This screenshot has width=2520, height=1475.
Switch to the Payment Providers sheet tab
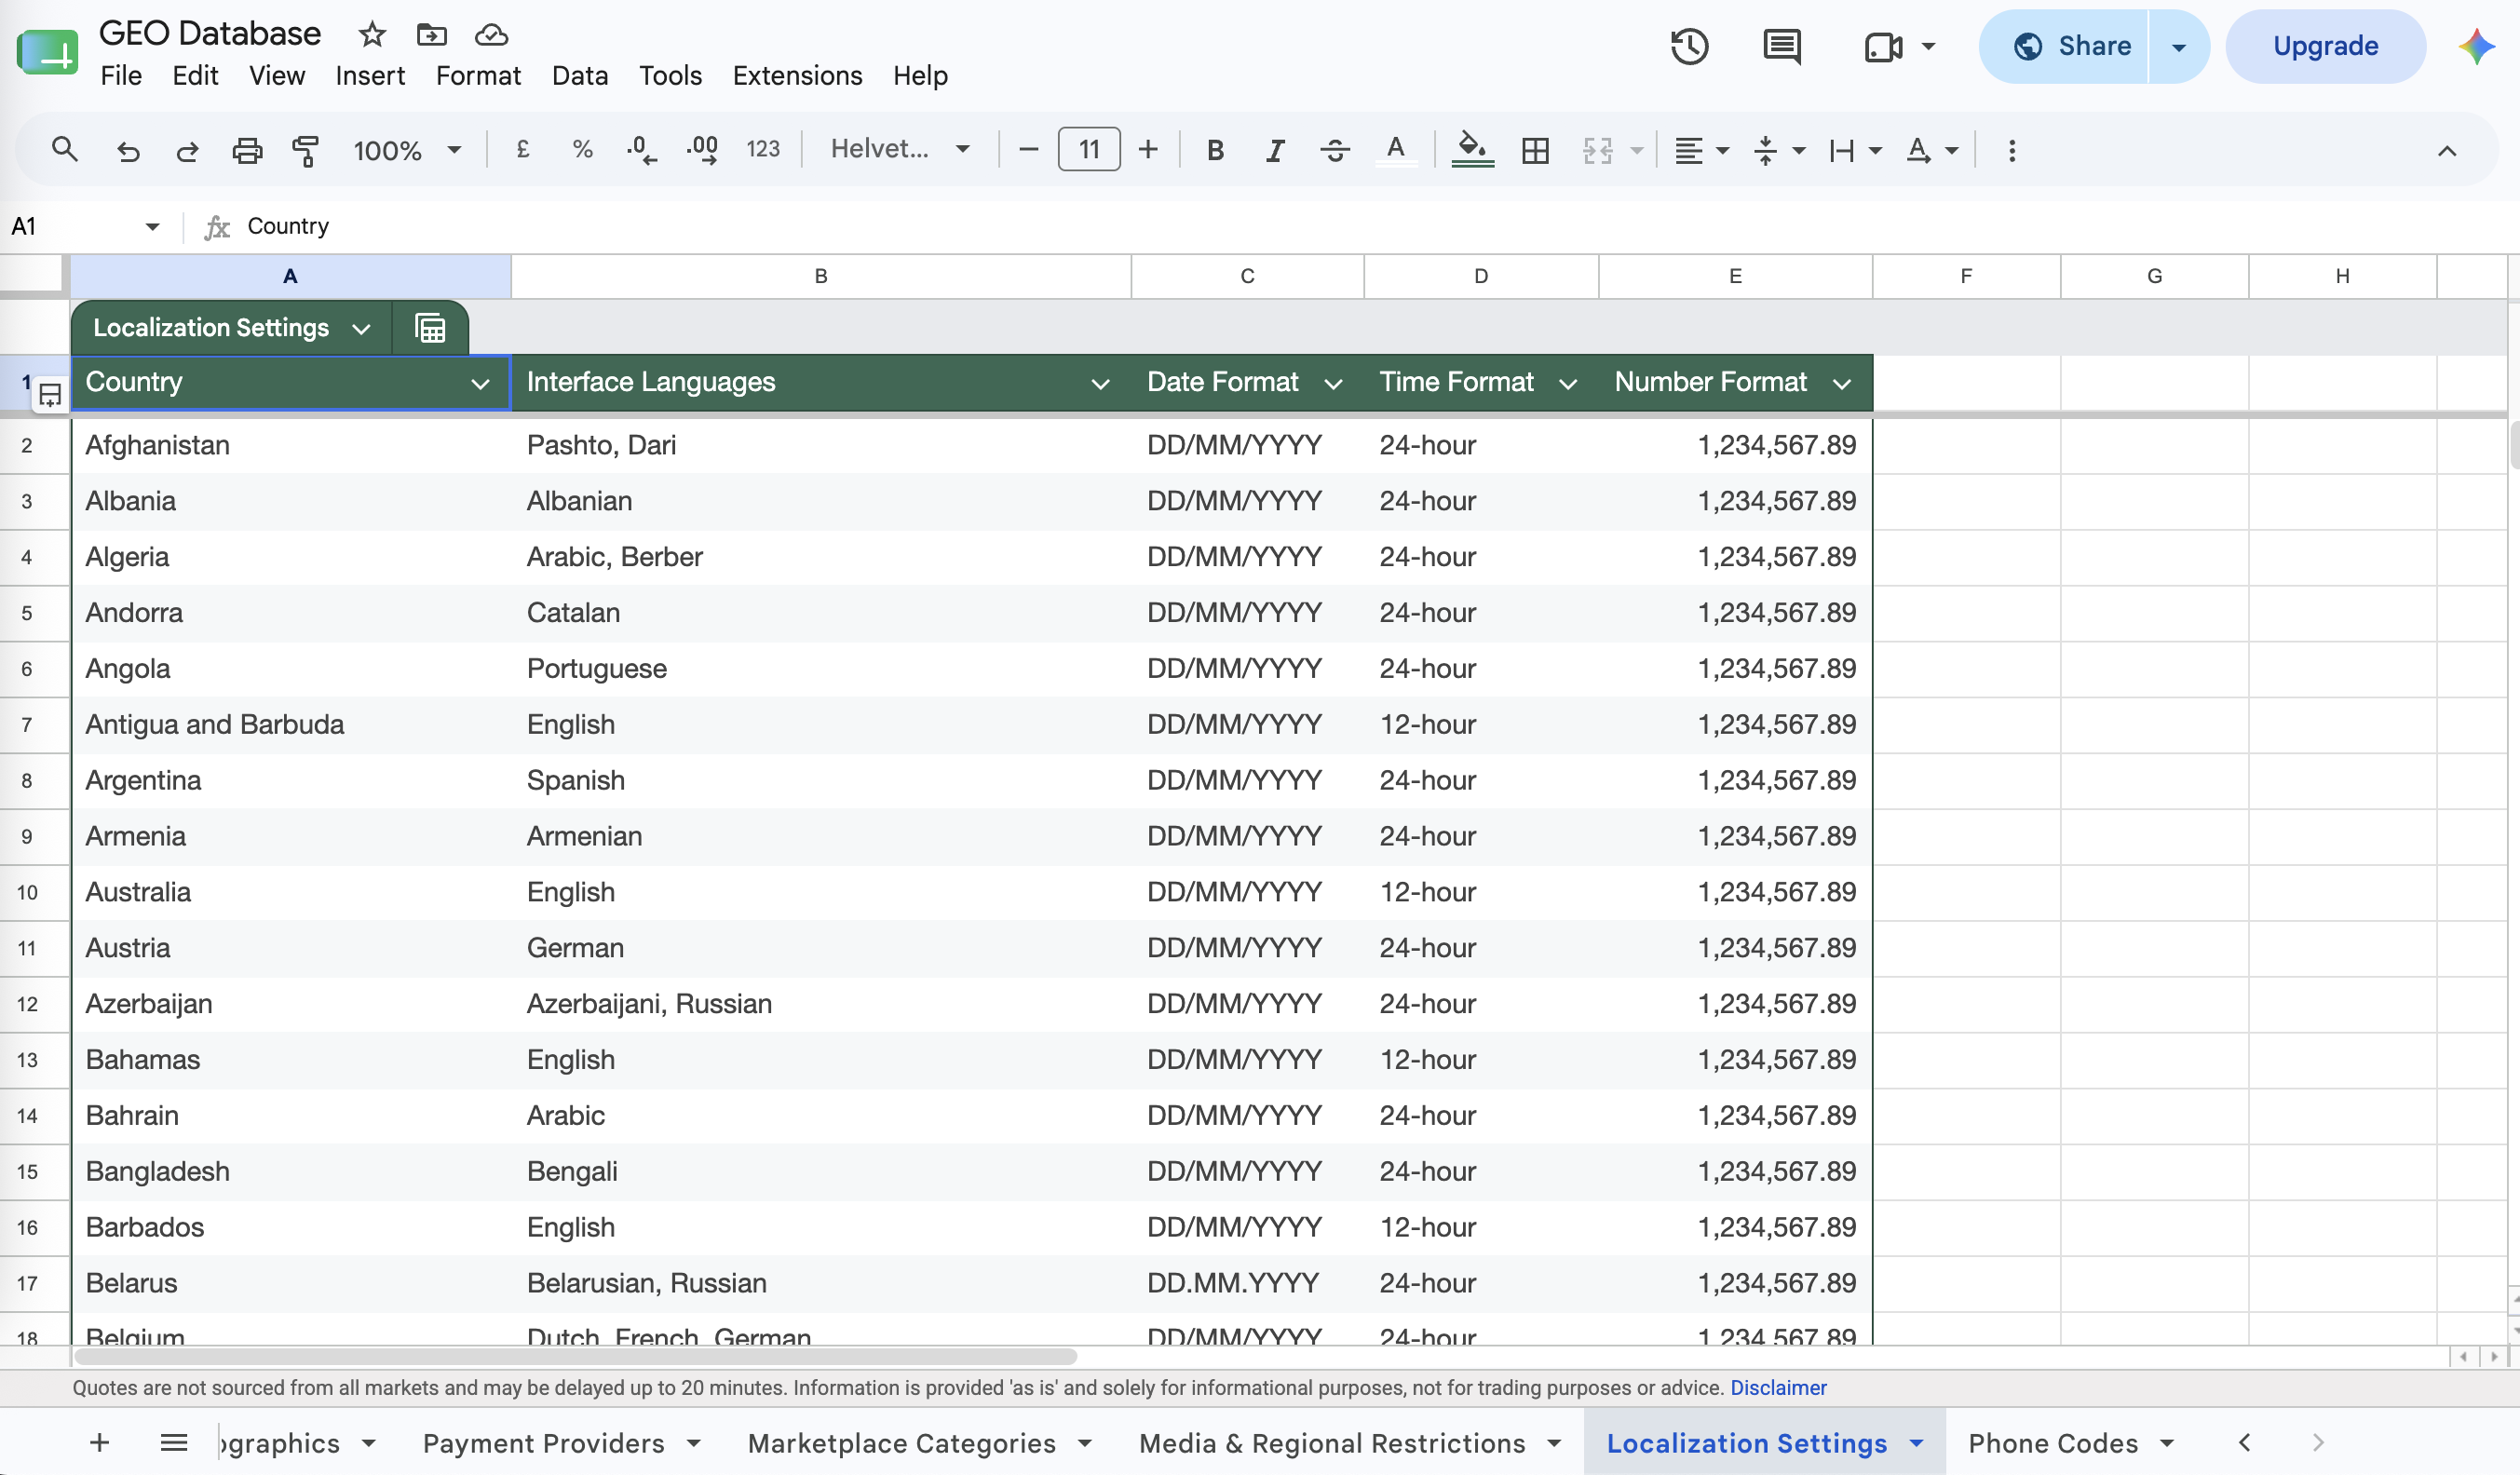[x=543, y=1443]
